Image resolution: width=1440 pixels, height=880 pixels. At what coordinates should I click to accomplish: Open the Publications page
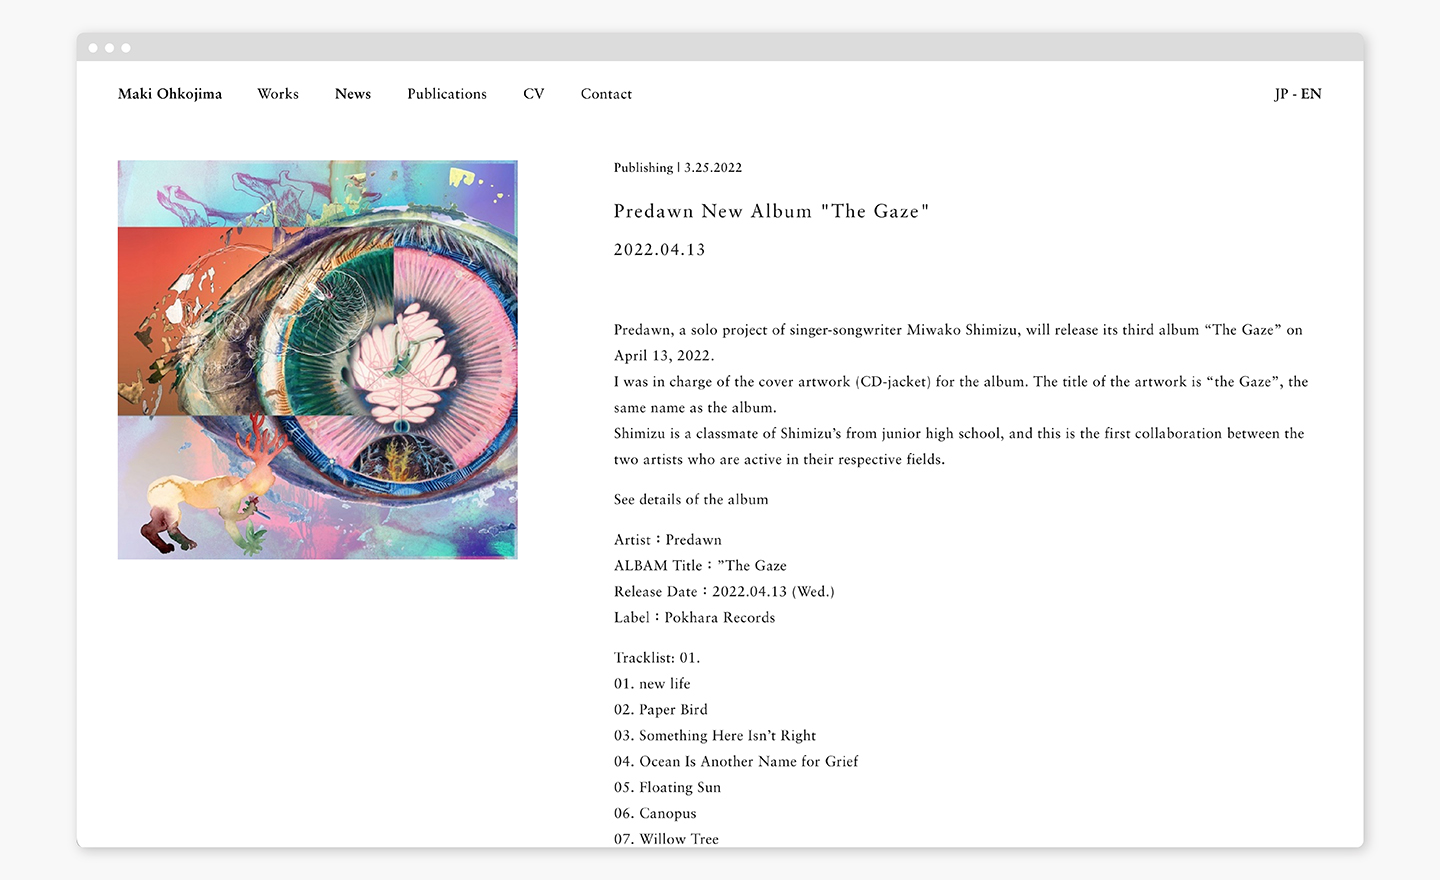(x=447, y=94)
